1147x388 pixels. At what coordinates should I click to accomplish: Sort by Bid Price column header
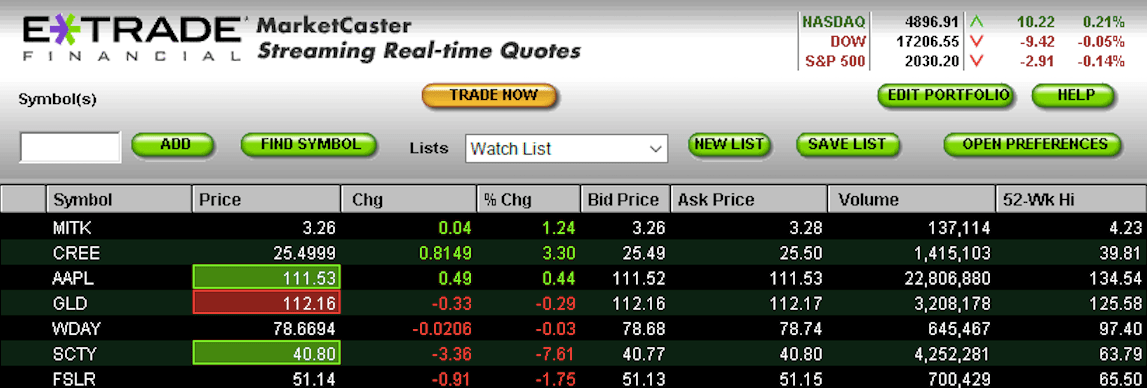[x=625, y=200]
